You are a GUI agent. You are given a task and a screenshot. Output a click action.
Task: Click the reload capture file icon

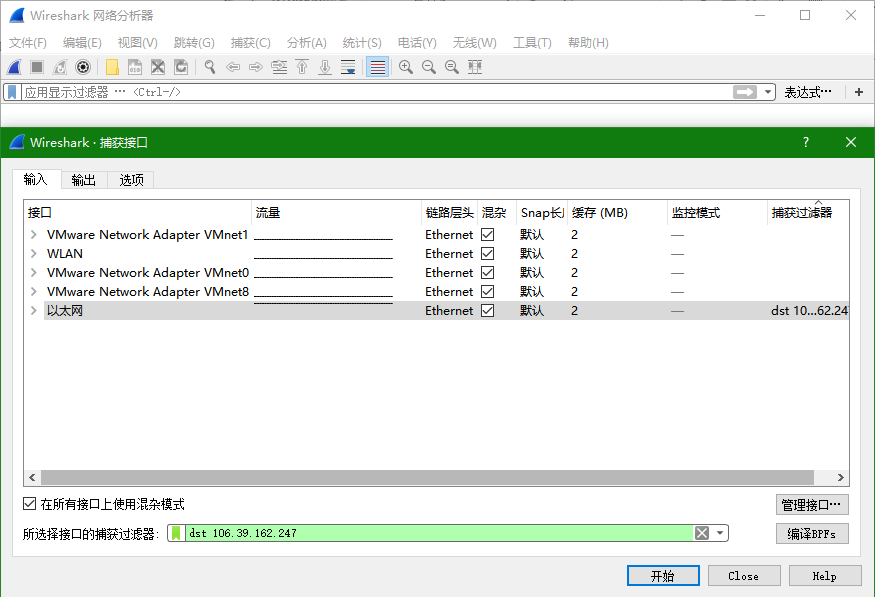coord(181,68)
